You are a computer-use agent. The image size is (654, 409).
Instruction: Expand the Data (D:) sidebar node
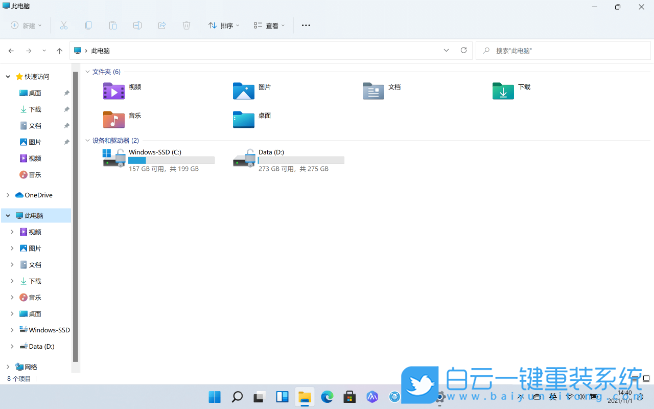pos(12,346)
